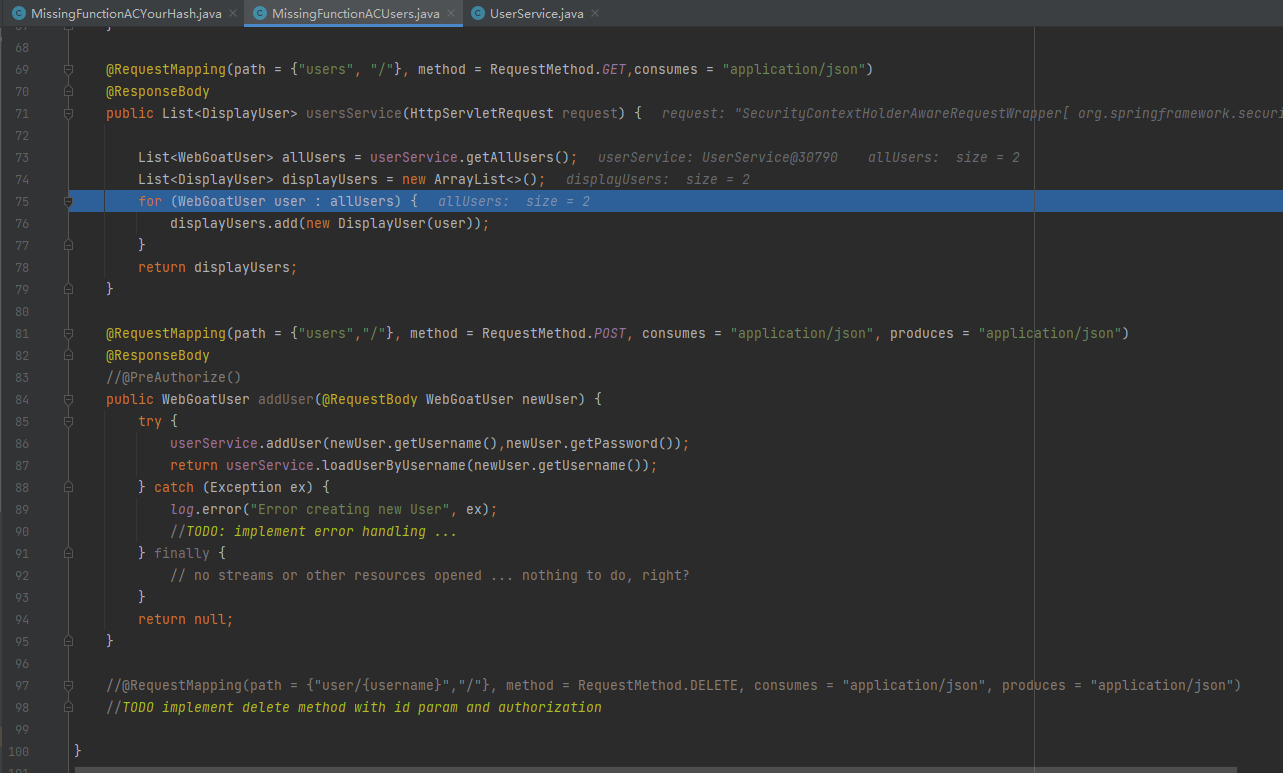Screen dimensions: 1283x773
Task: Click line number 73 in the gutter
Action: pos(23,158)
